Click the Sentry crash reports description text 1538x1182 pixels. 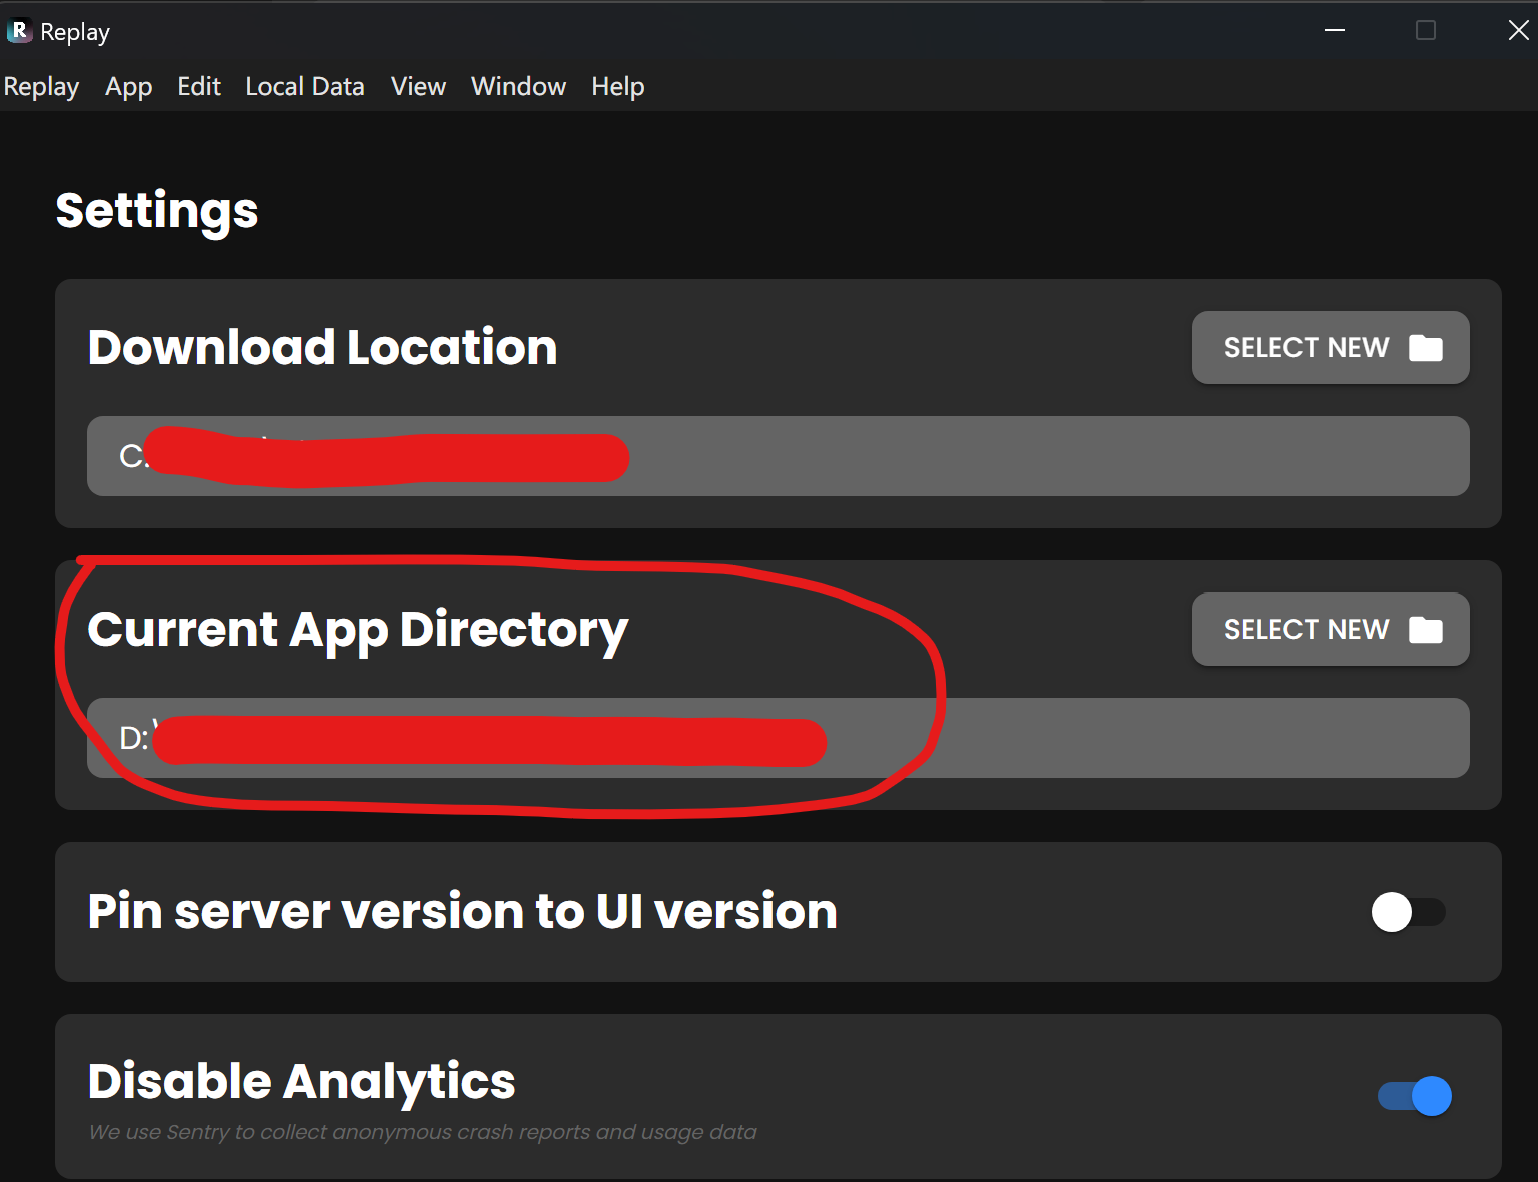click(x=422, y=1132)
